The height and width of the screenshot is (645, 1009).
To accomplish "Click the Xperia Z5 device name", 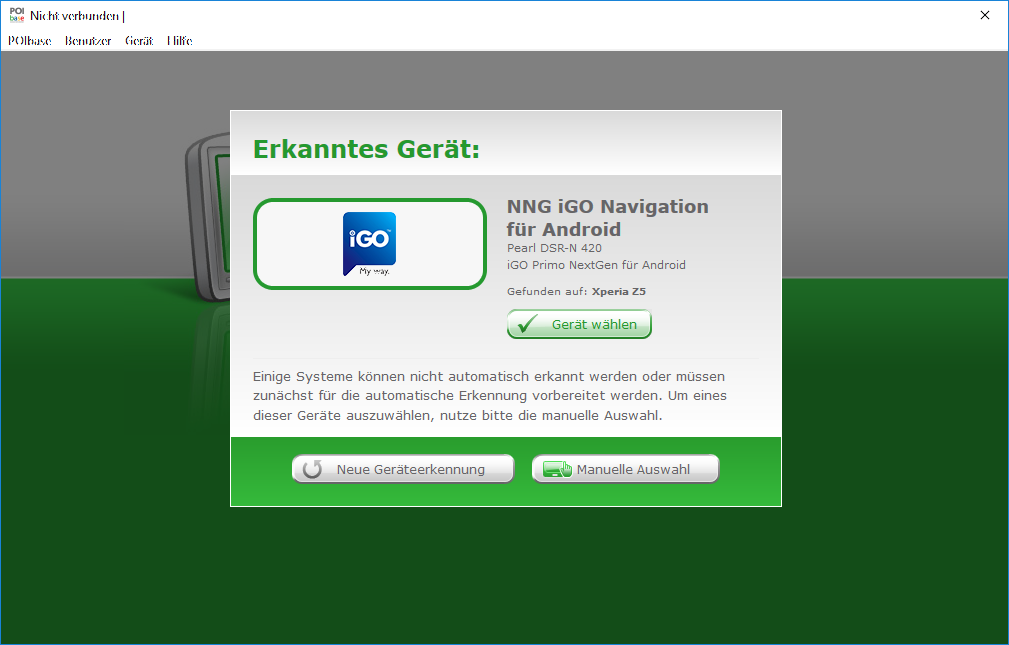I will click(618, 292).
